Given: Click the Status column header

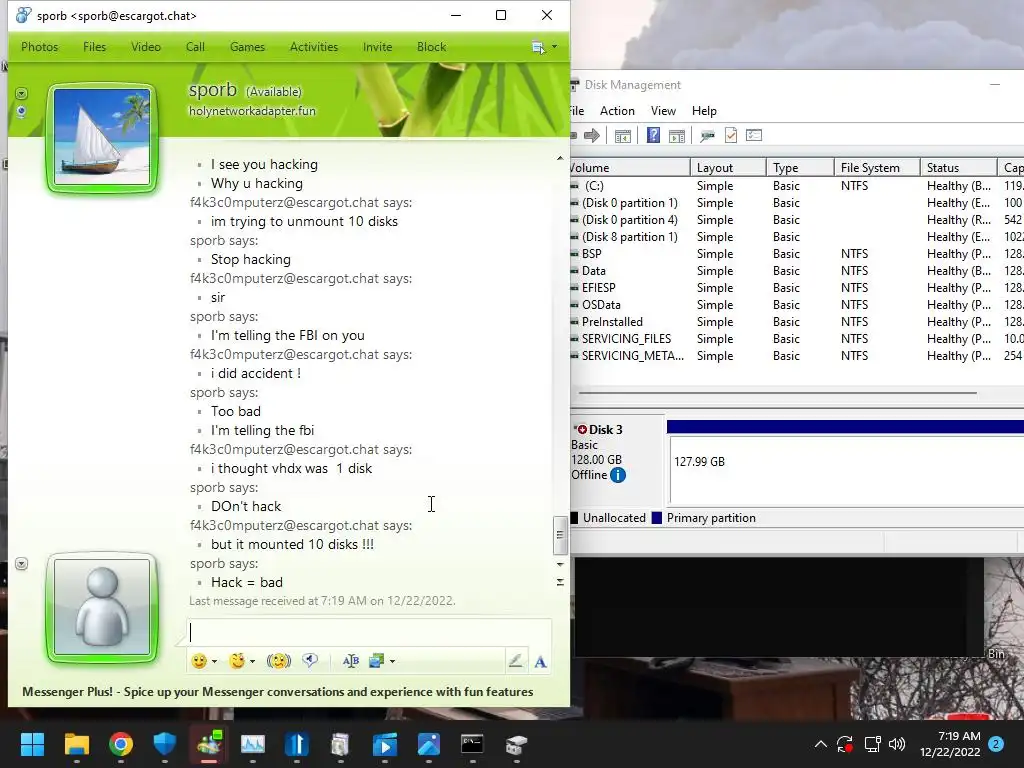Looking at the screenshot, I should [x=959, y=168].
